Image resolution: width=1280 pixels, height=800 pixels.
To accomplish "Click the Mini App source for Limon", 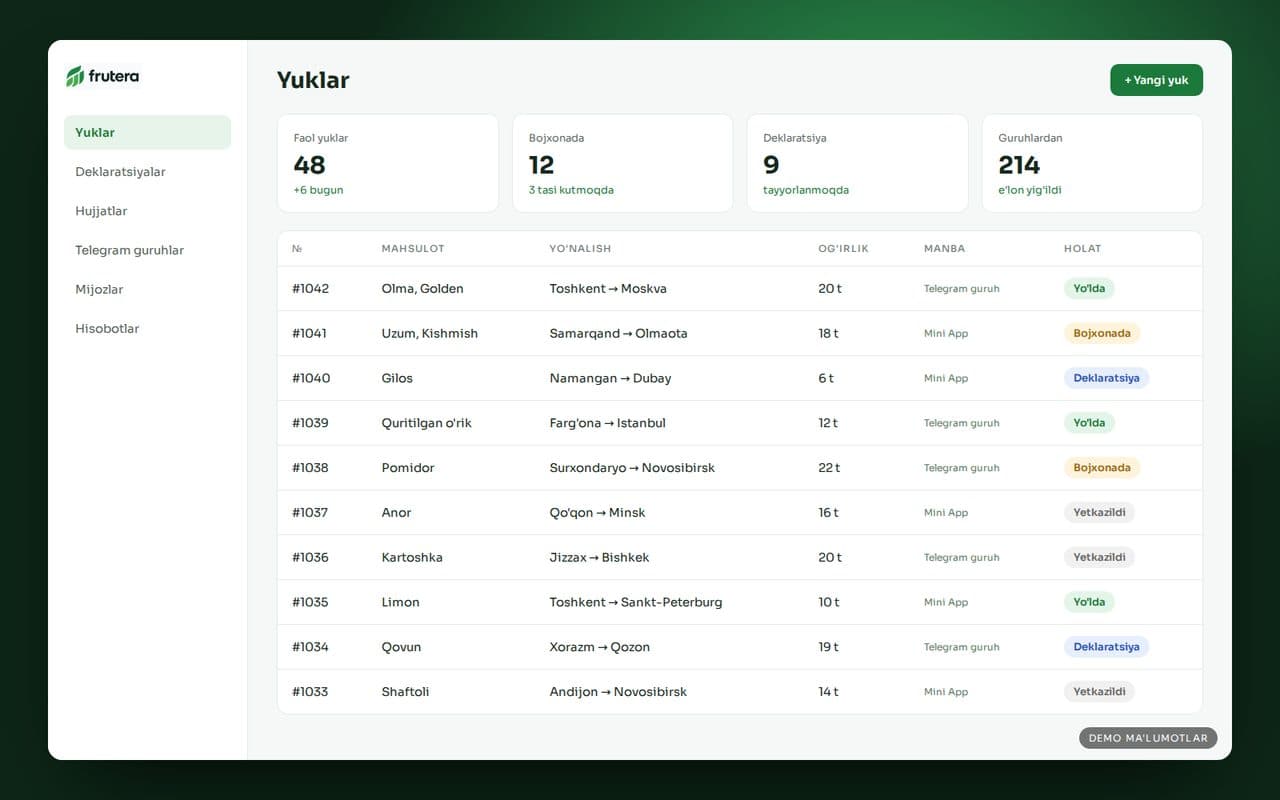I will click(946, 602).
